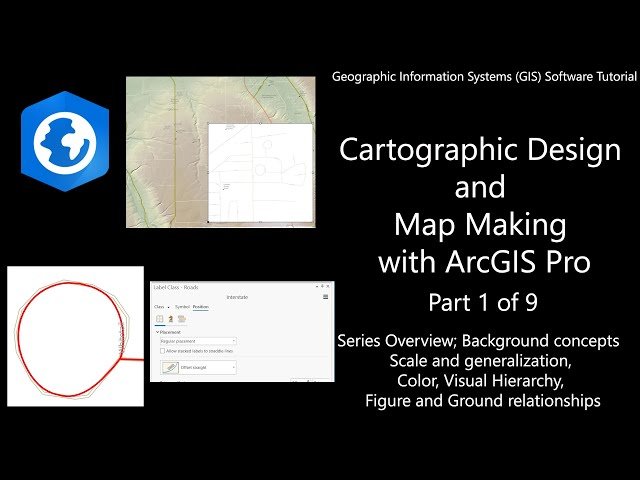Click the 'Map Making' title line

(x=480, y=225)
